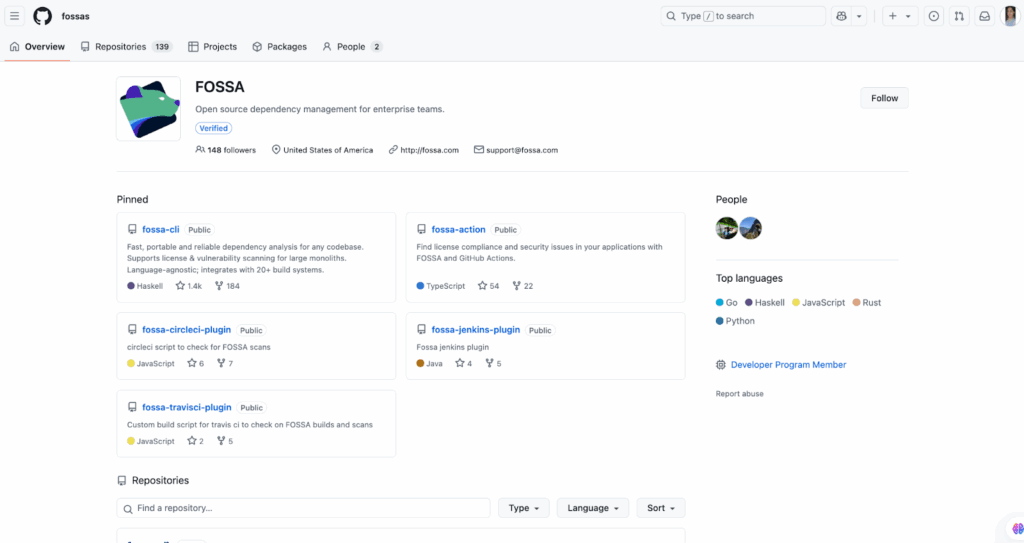Open the http://fossa.com website link
The height and width of the screenshot is (543, 1024).
coord(429,150)
